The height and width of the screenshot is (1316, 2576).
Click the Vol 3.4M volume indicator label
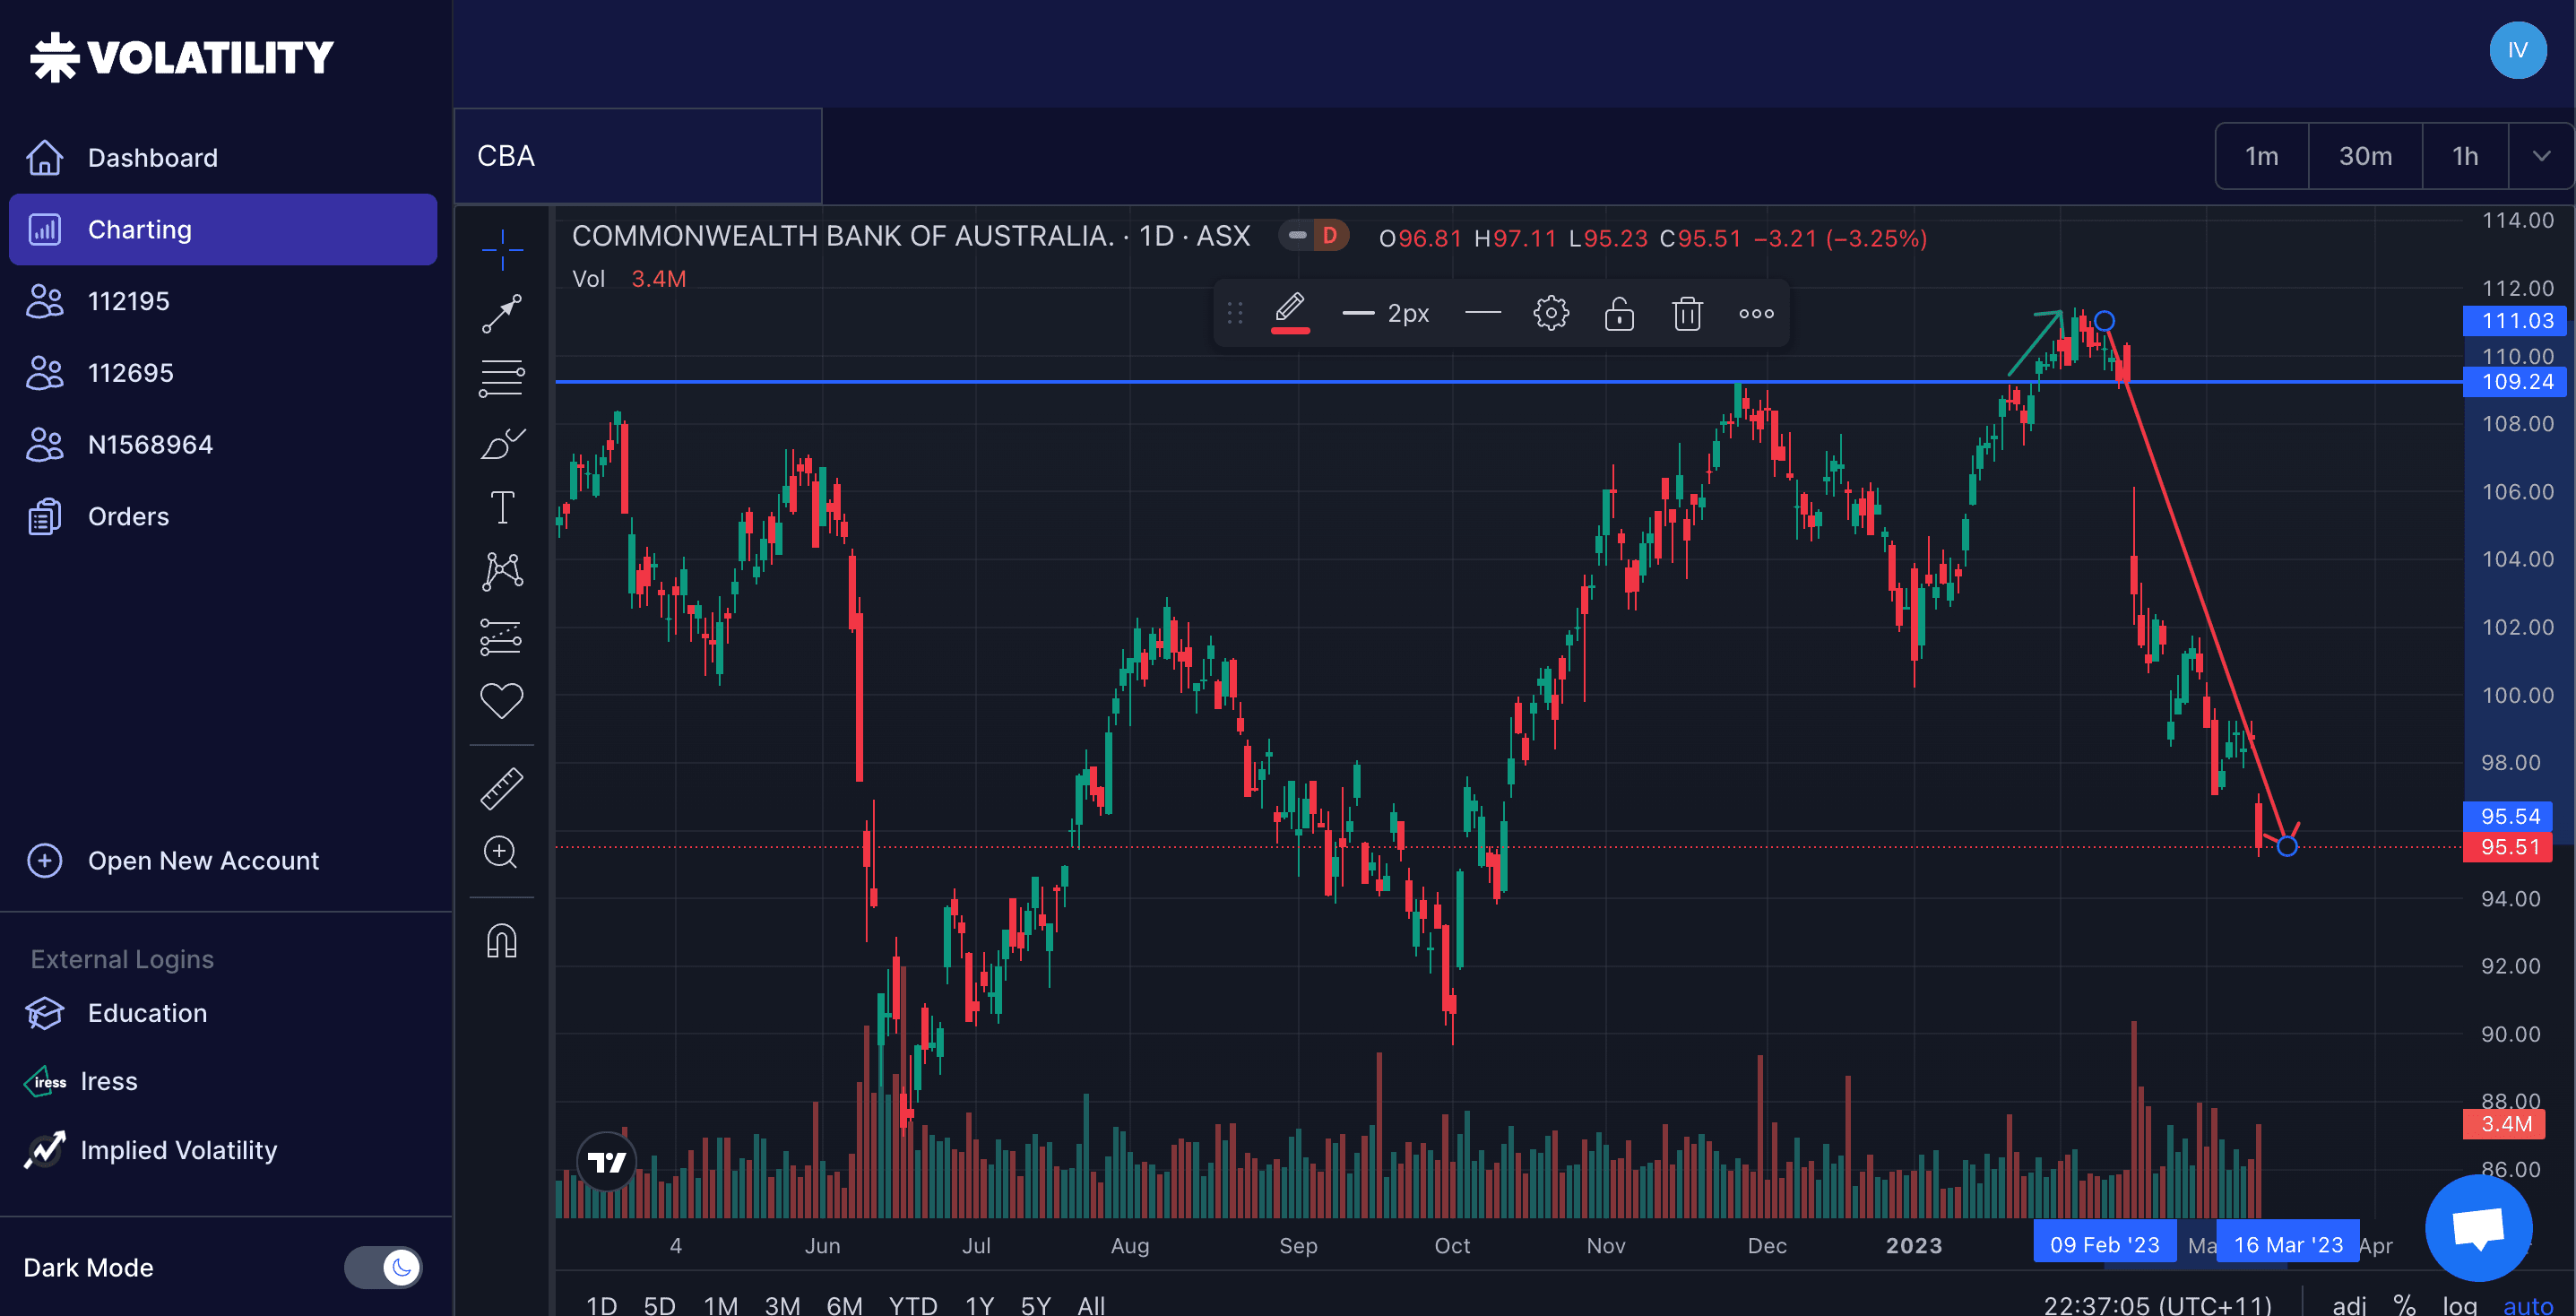coord(629,279)
